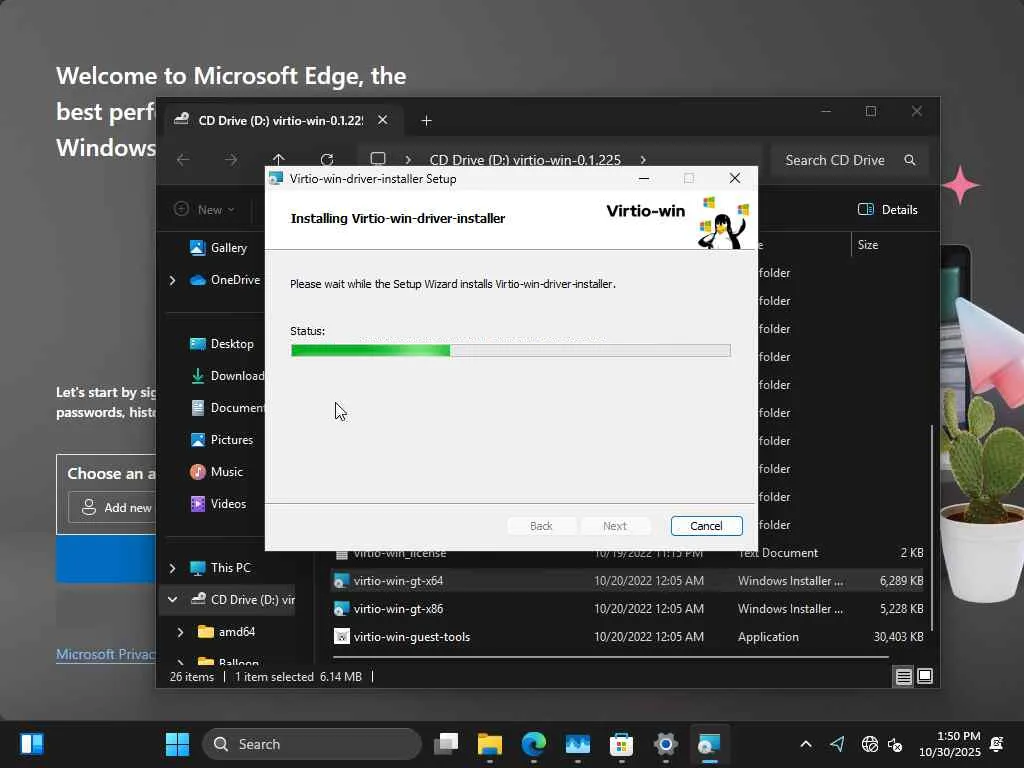This screenshot has height=768, width=1024.
Task: Open Pictures in the sidebar
Action: (x=221, y=440)
